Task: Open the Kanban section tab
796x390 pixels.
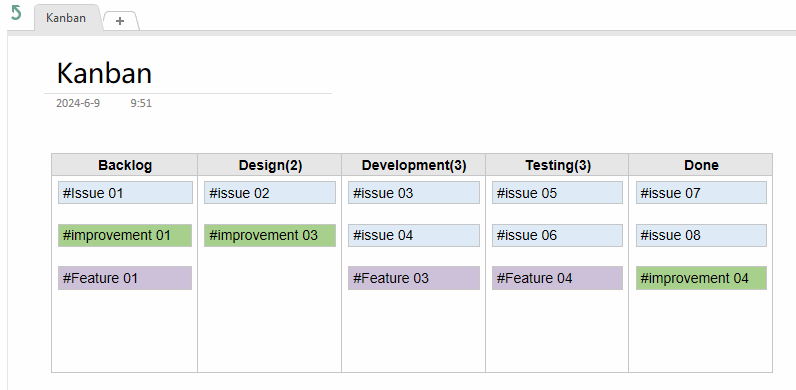Action: click(66, 18)
